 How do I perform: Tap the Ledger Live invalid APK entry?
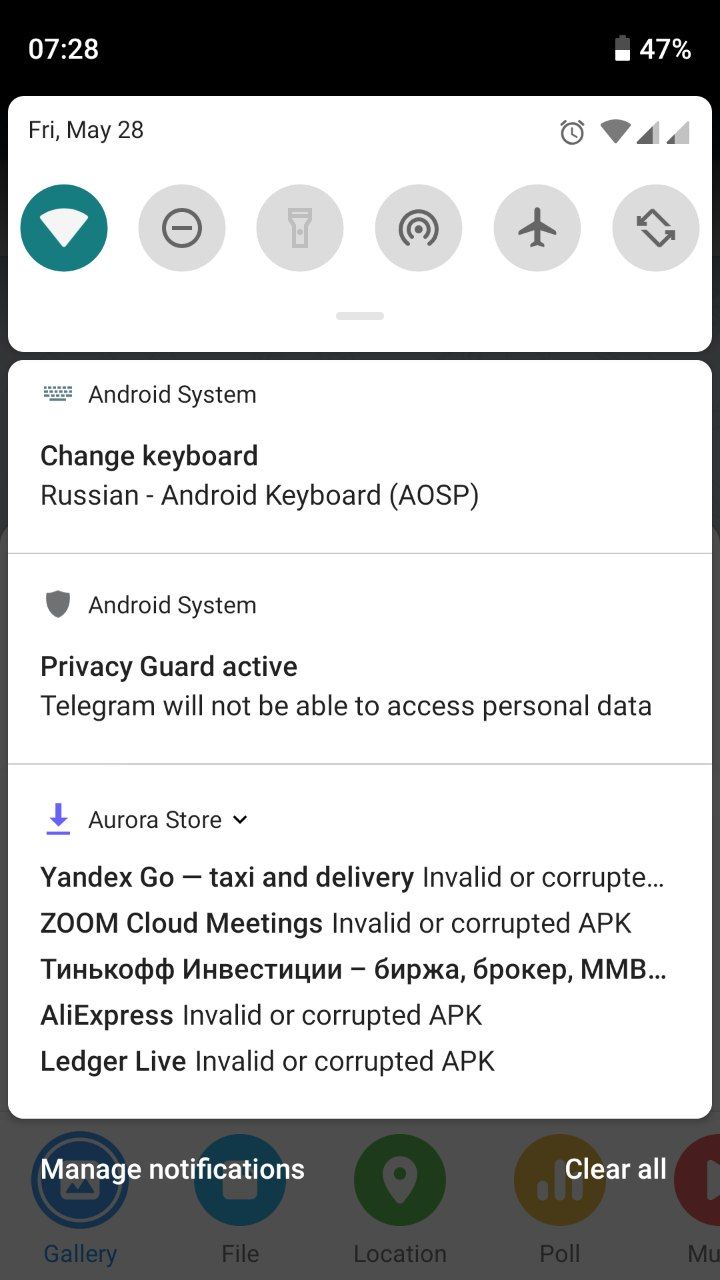267,1061
